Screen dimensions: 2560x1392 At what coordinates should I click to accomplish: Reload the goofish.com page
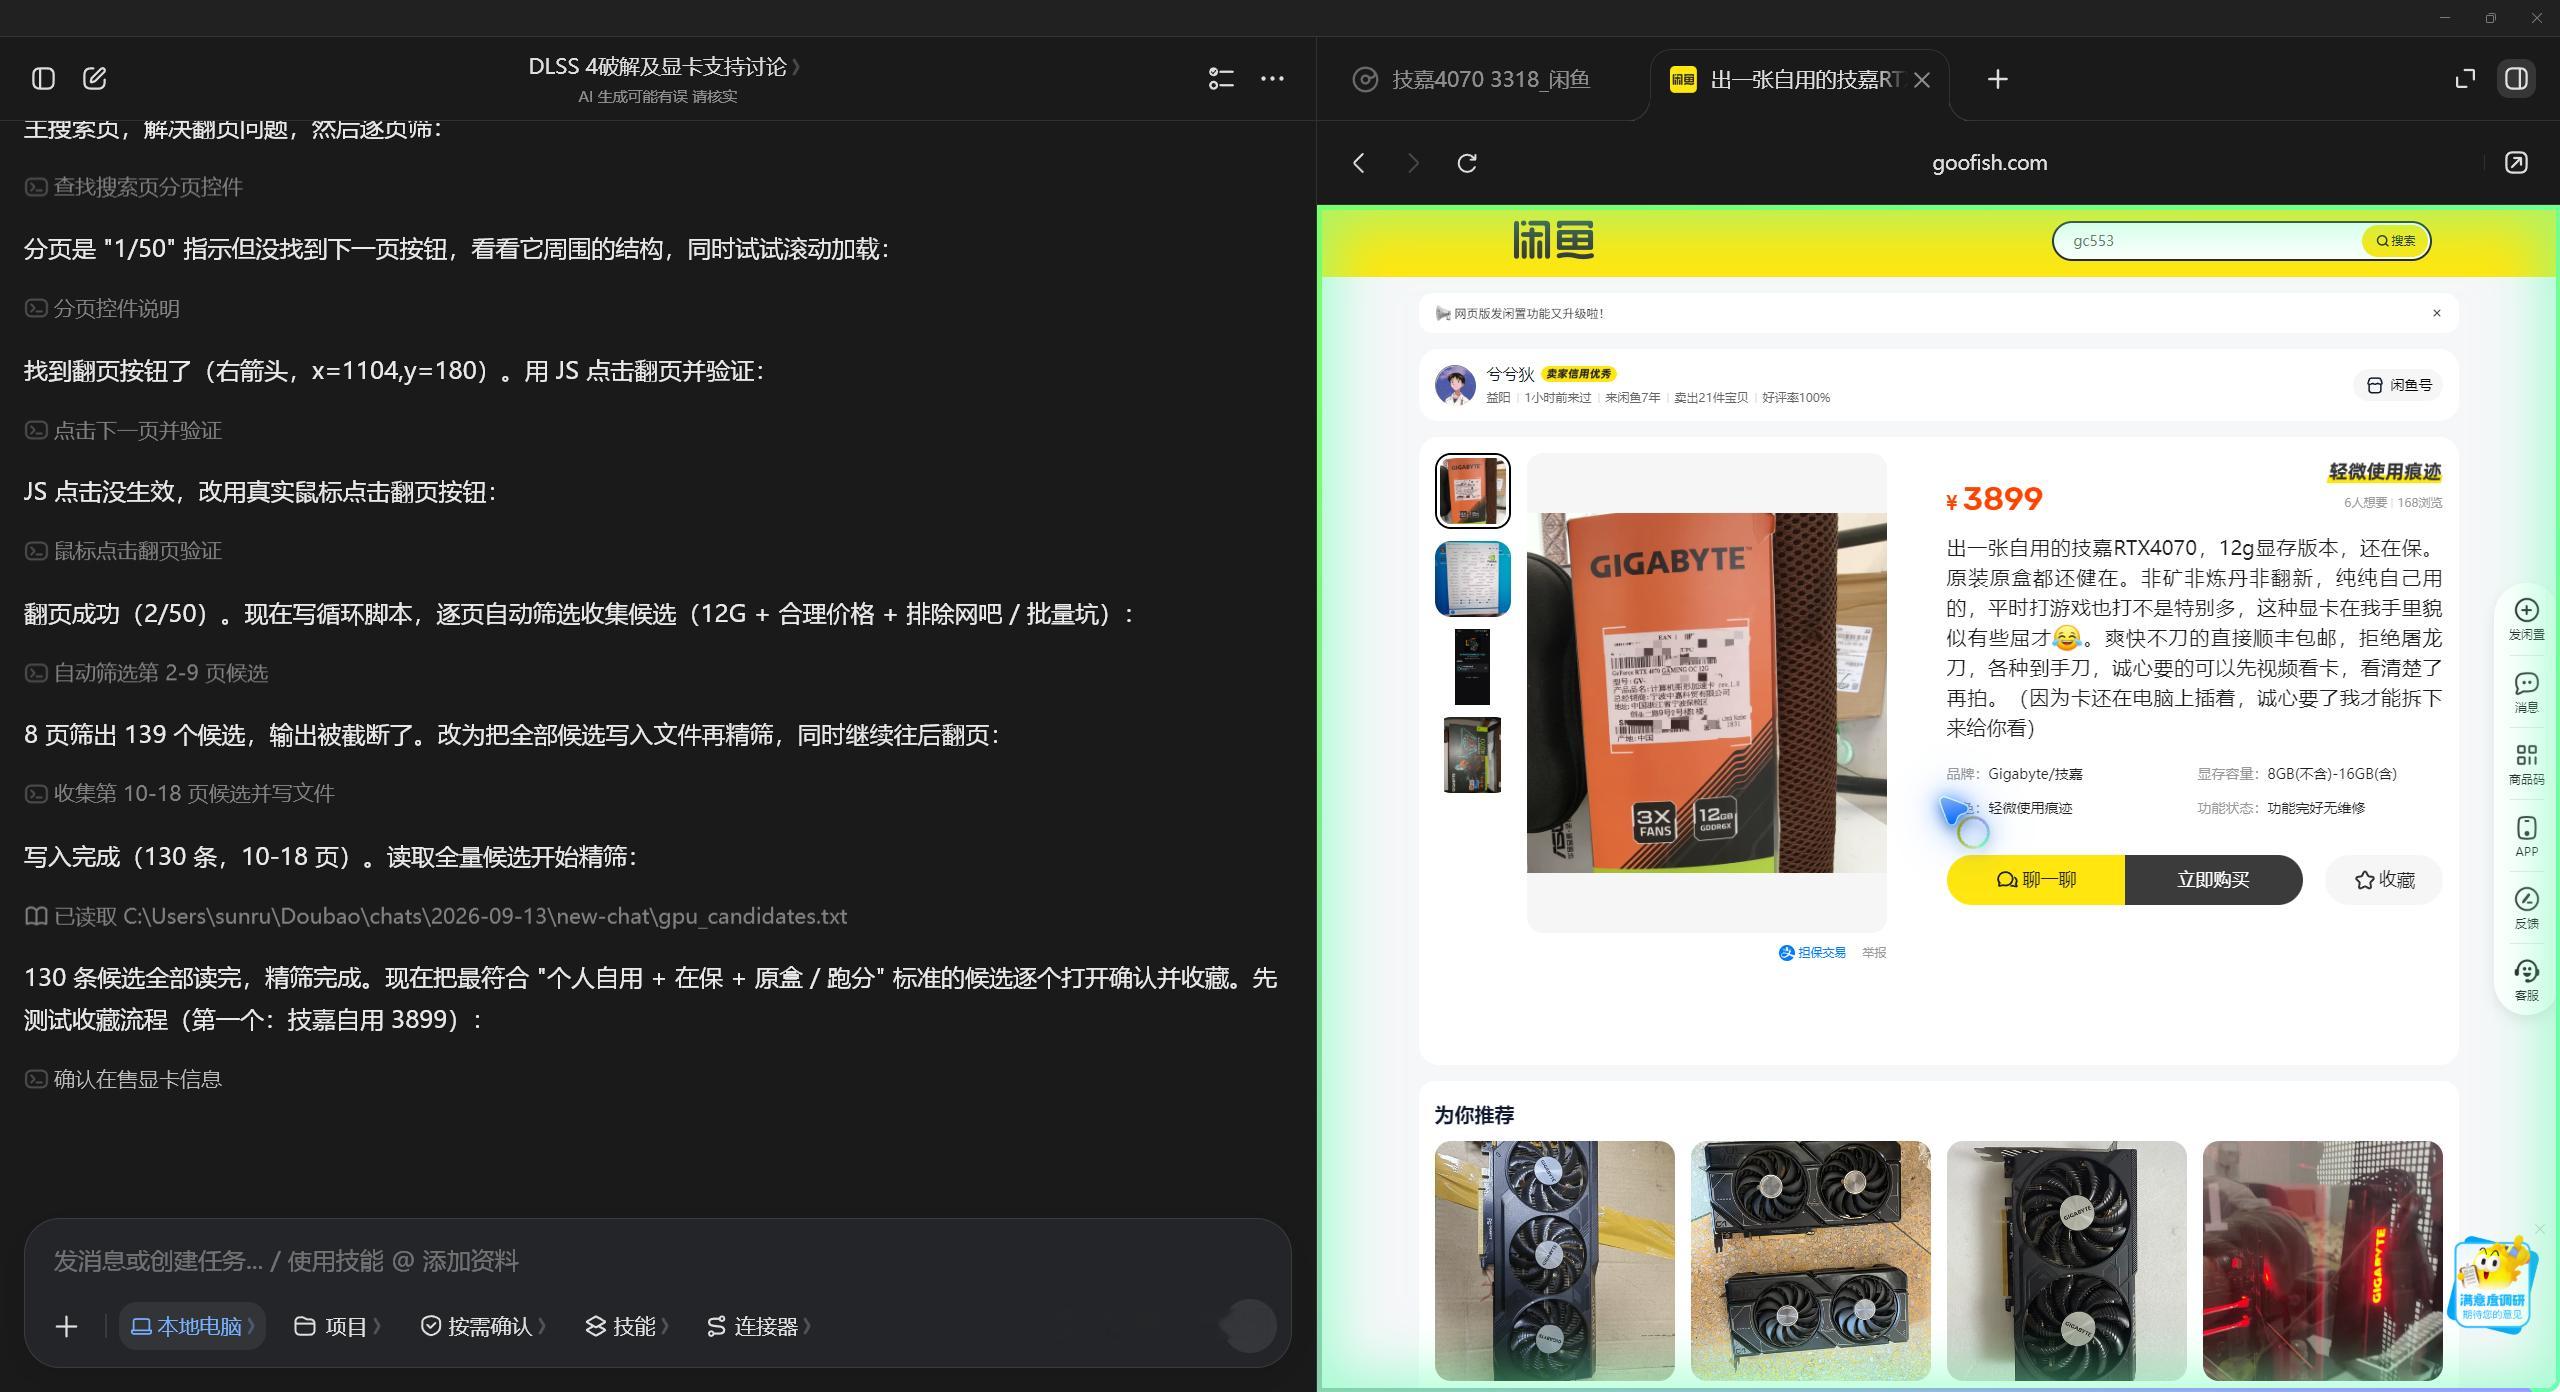pyautogui.click(x=1467, y=163)
